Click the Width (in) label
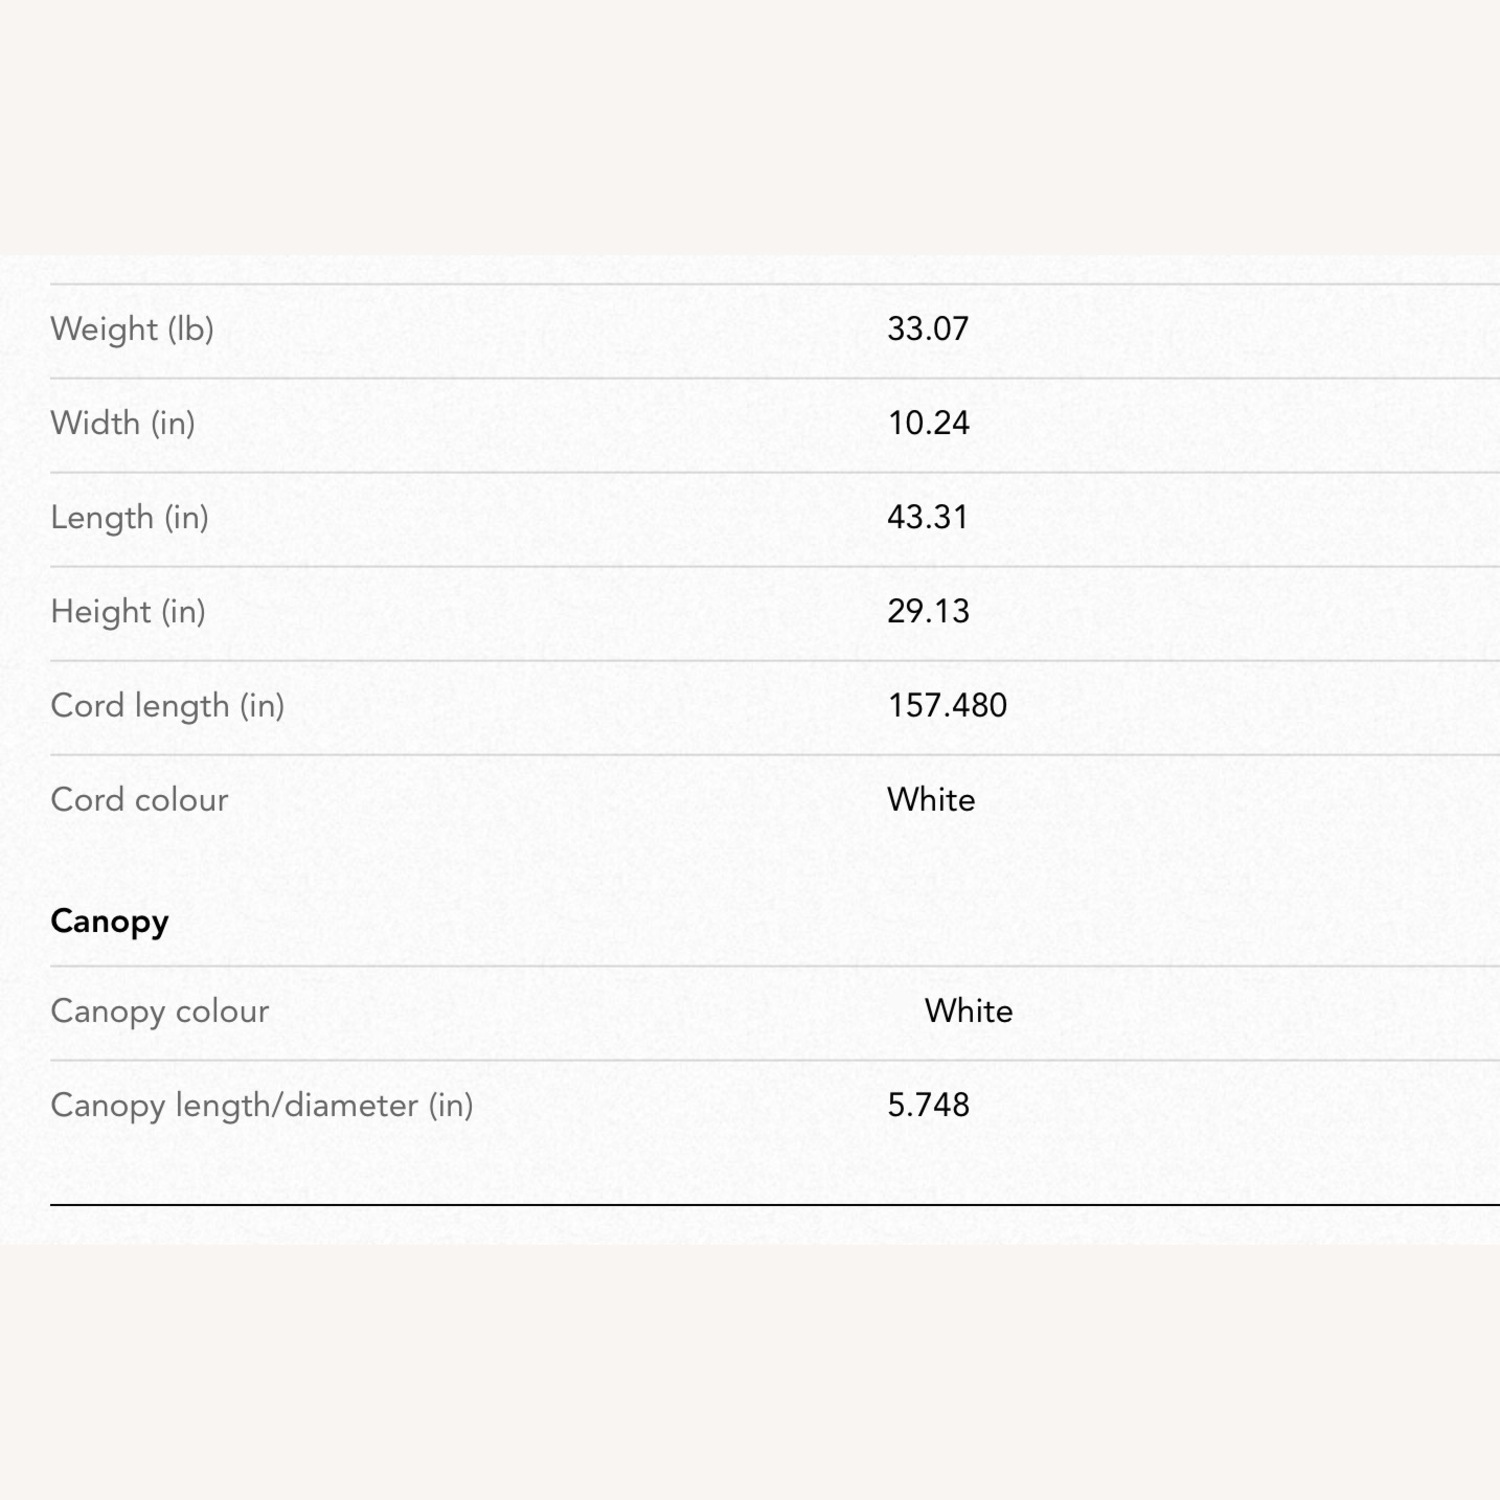The height and width of the screenshot is (1500, 1500). [x=123, y=423]
